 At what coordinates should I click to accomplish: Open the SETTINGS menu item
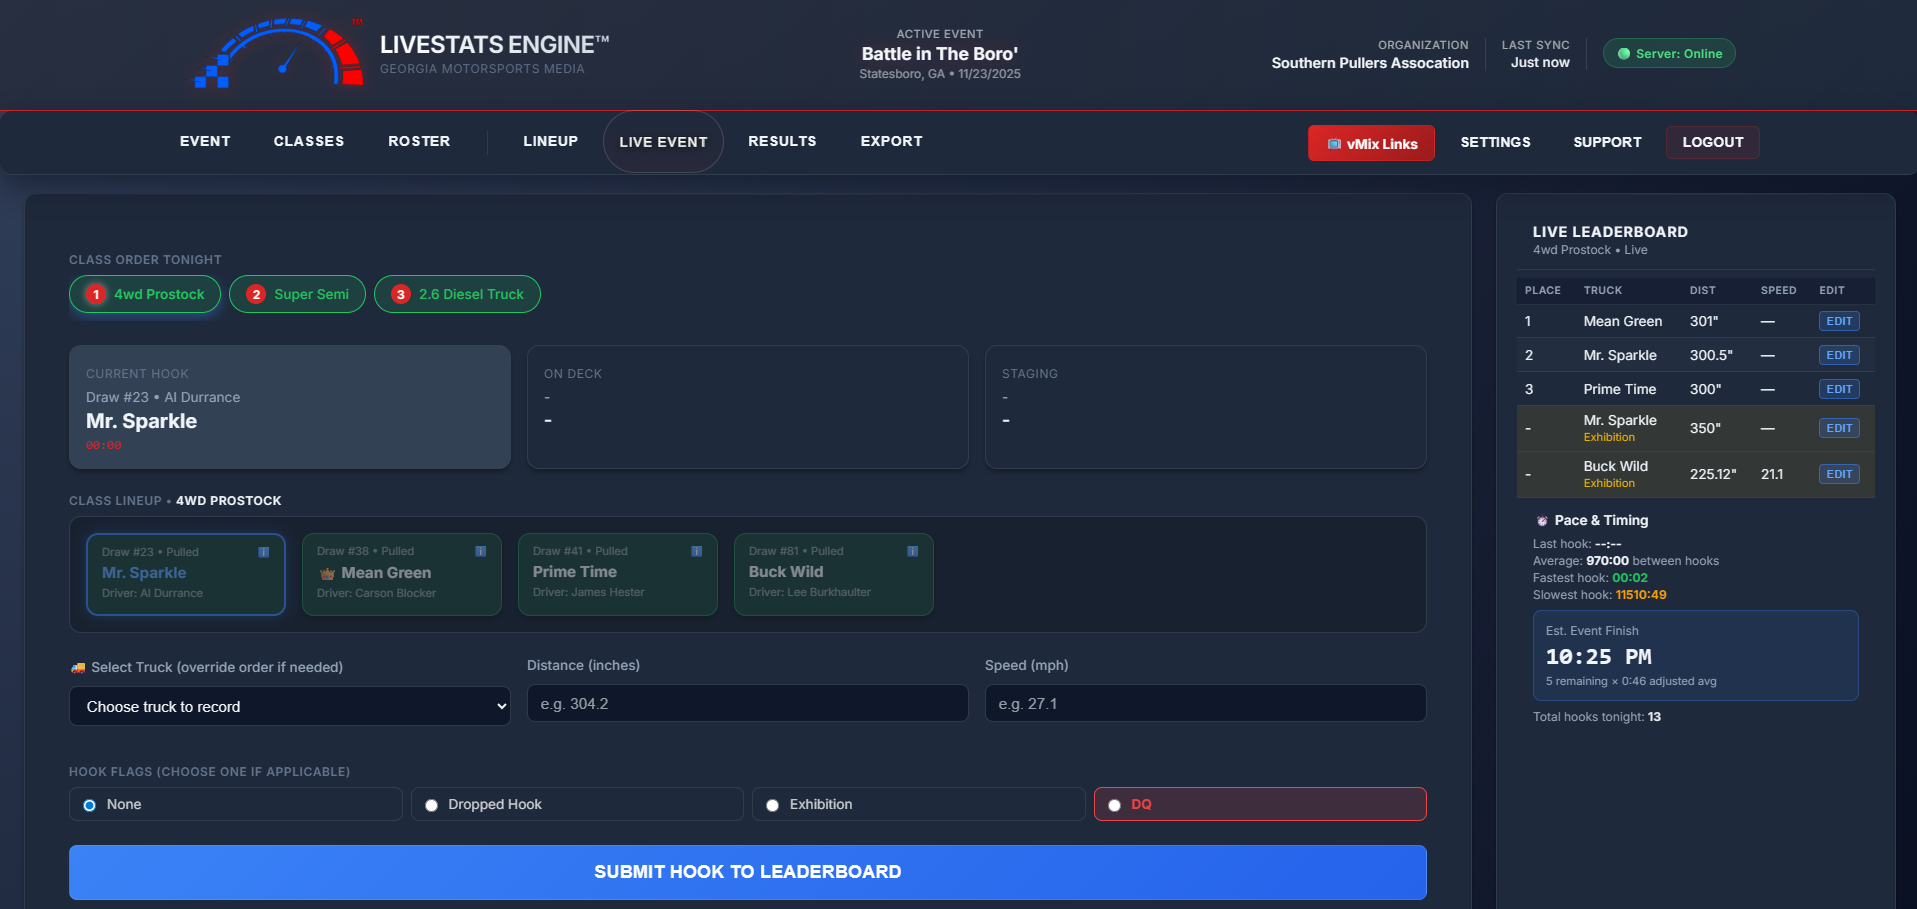coord(1495,142)
